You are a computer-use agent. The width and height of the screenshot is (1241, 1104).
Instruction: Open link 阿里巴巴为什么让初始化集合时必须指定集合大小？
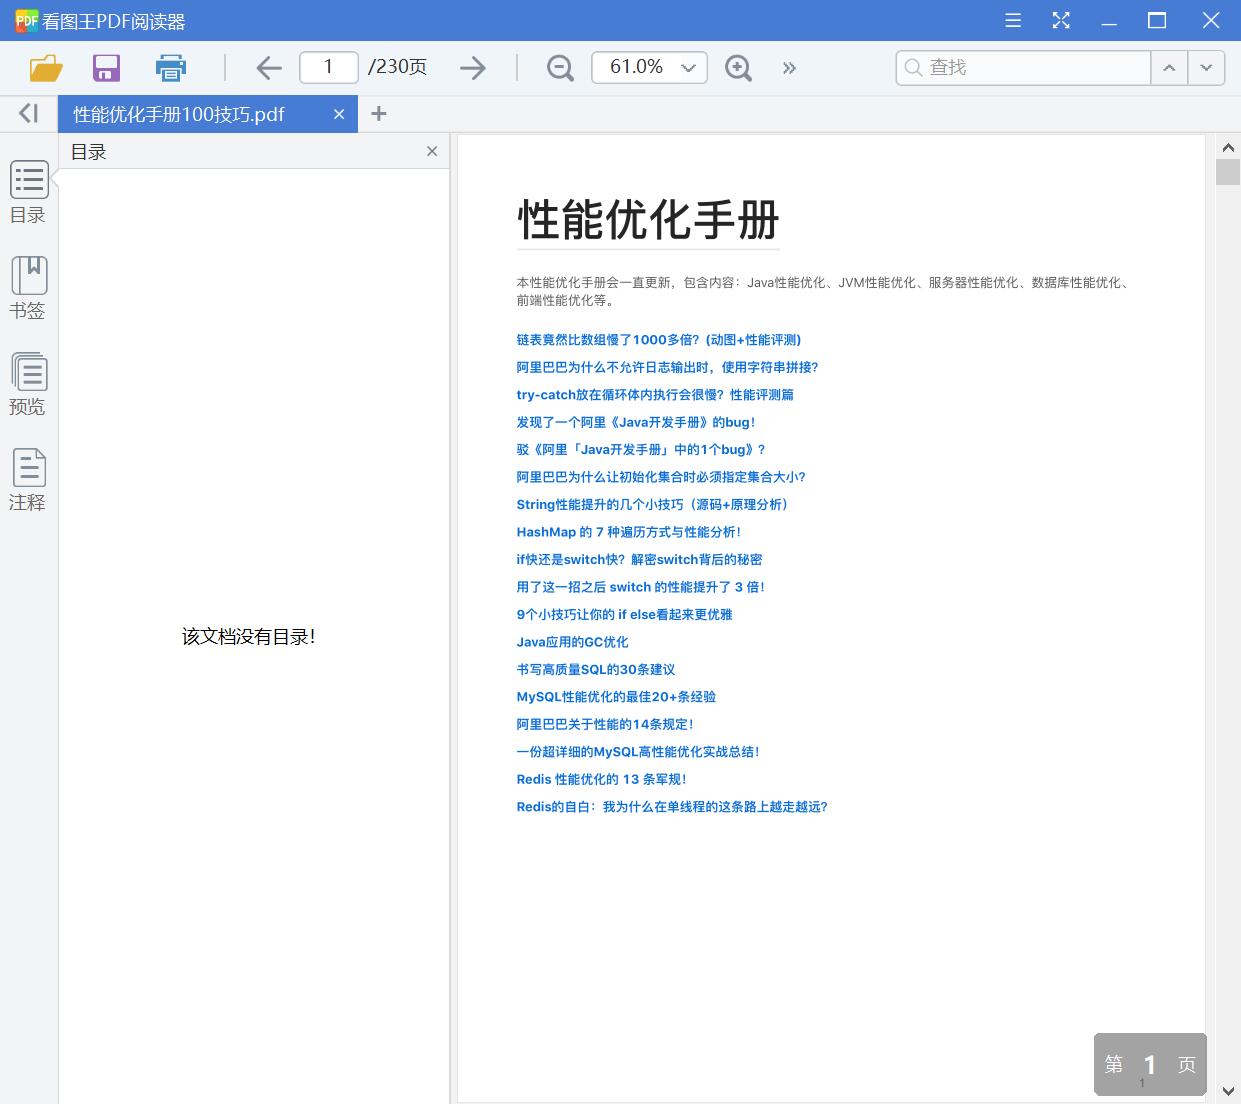point(661,477)
